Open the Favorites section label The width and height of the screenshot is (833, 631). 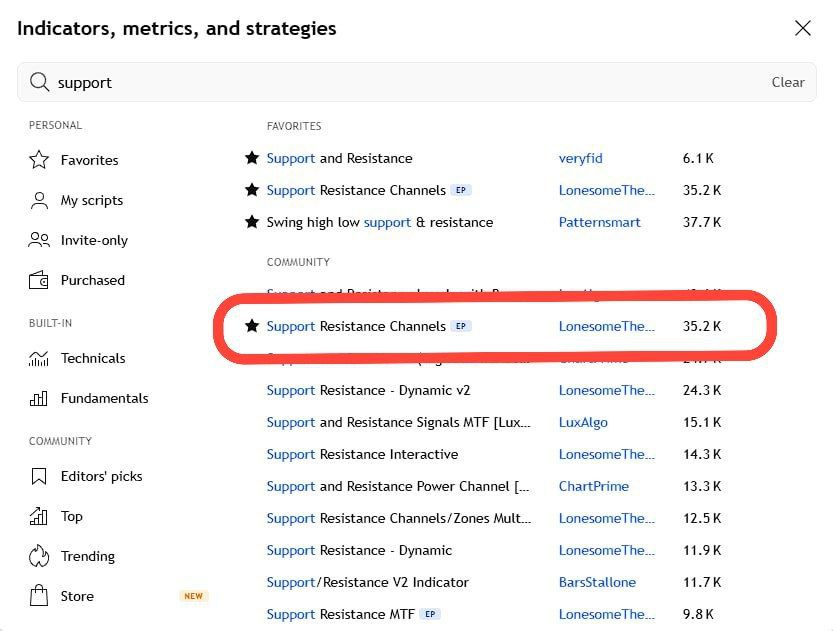(89, 160)
